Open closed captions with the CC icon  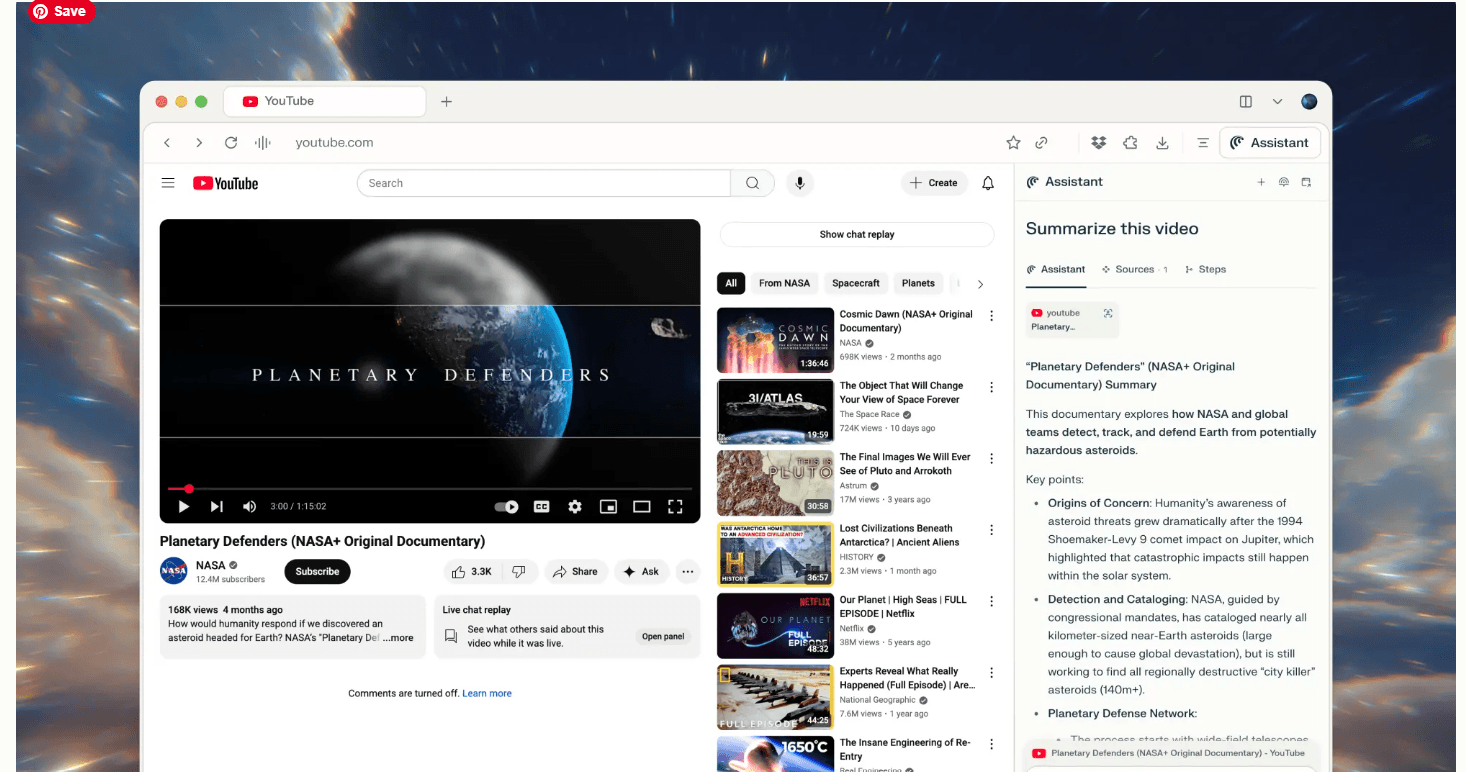(541, 506)
